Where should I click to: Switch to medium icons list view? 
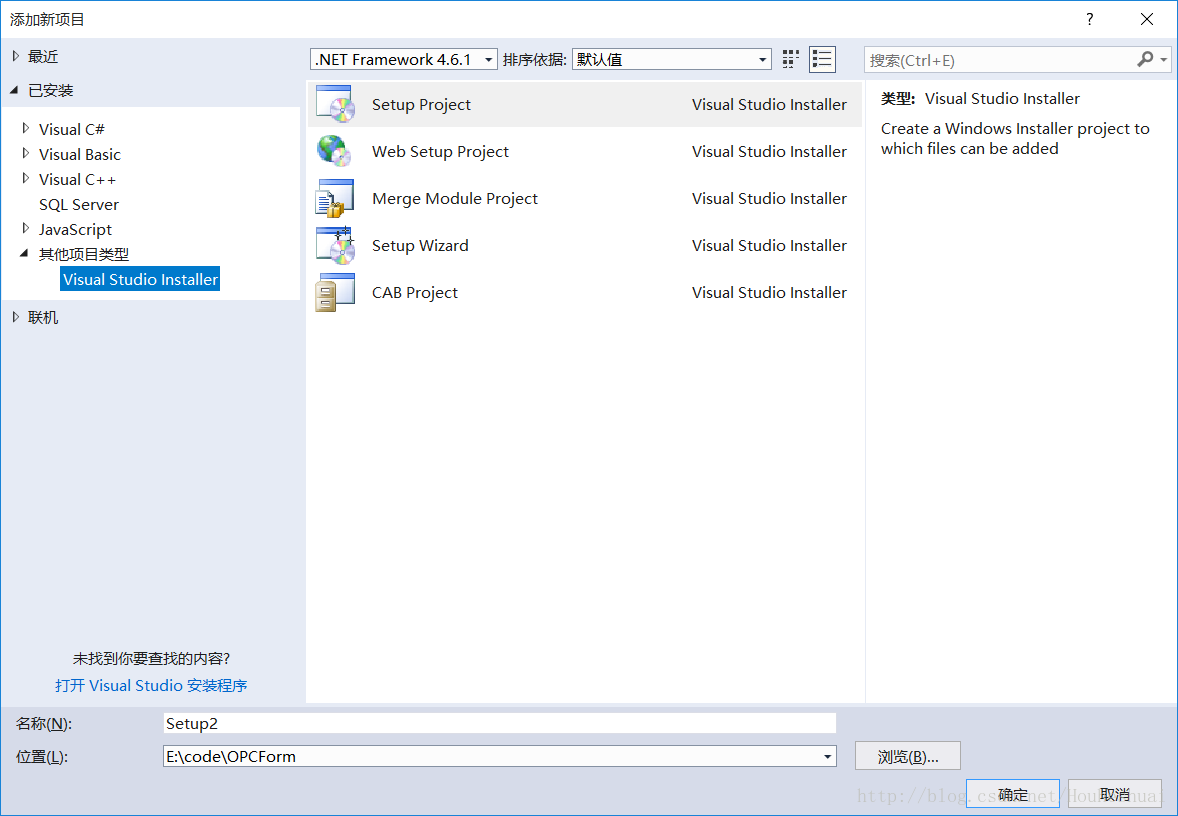[822, 59]
